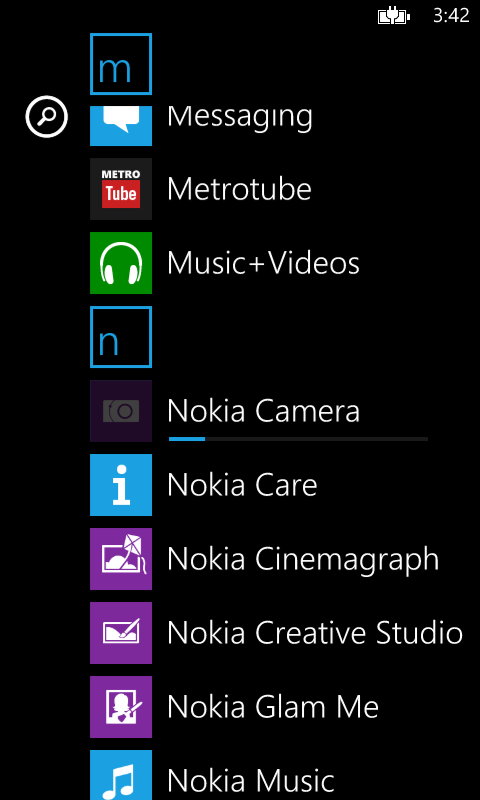Tap the Nokia Creative Studio label
This screenshot has width=480, height=800.
(x=315, y=633)
